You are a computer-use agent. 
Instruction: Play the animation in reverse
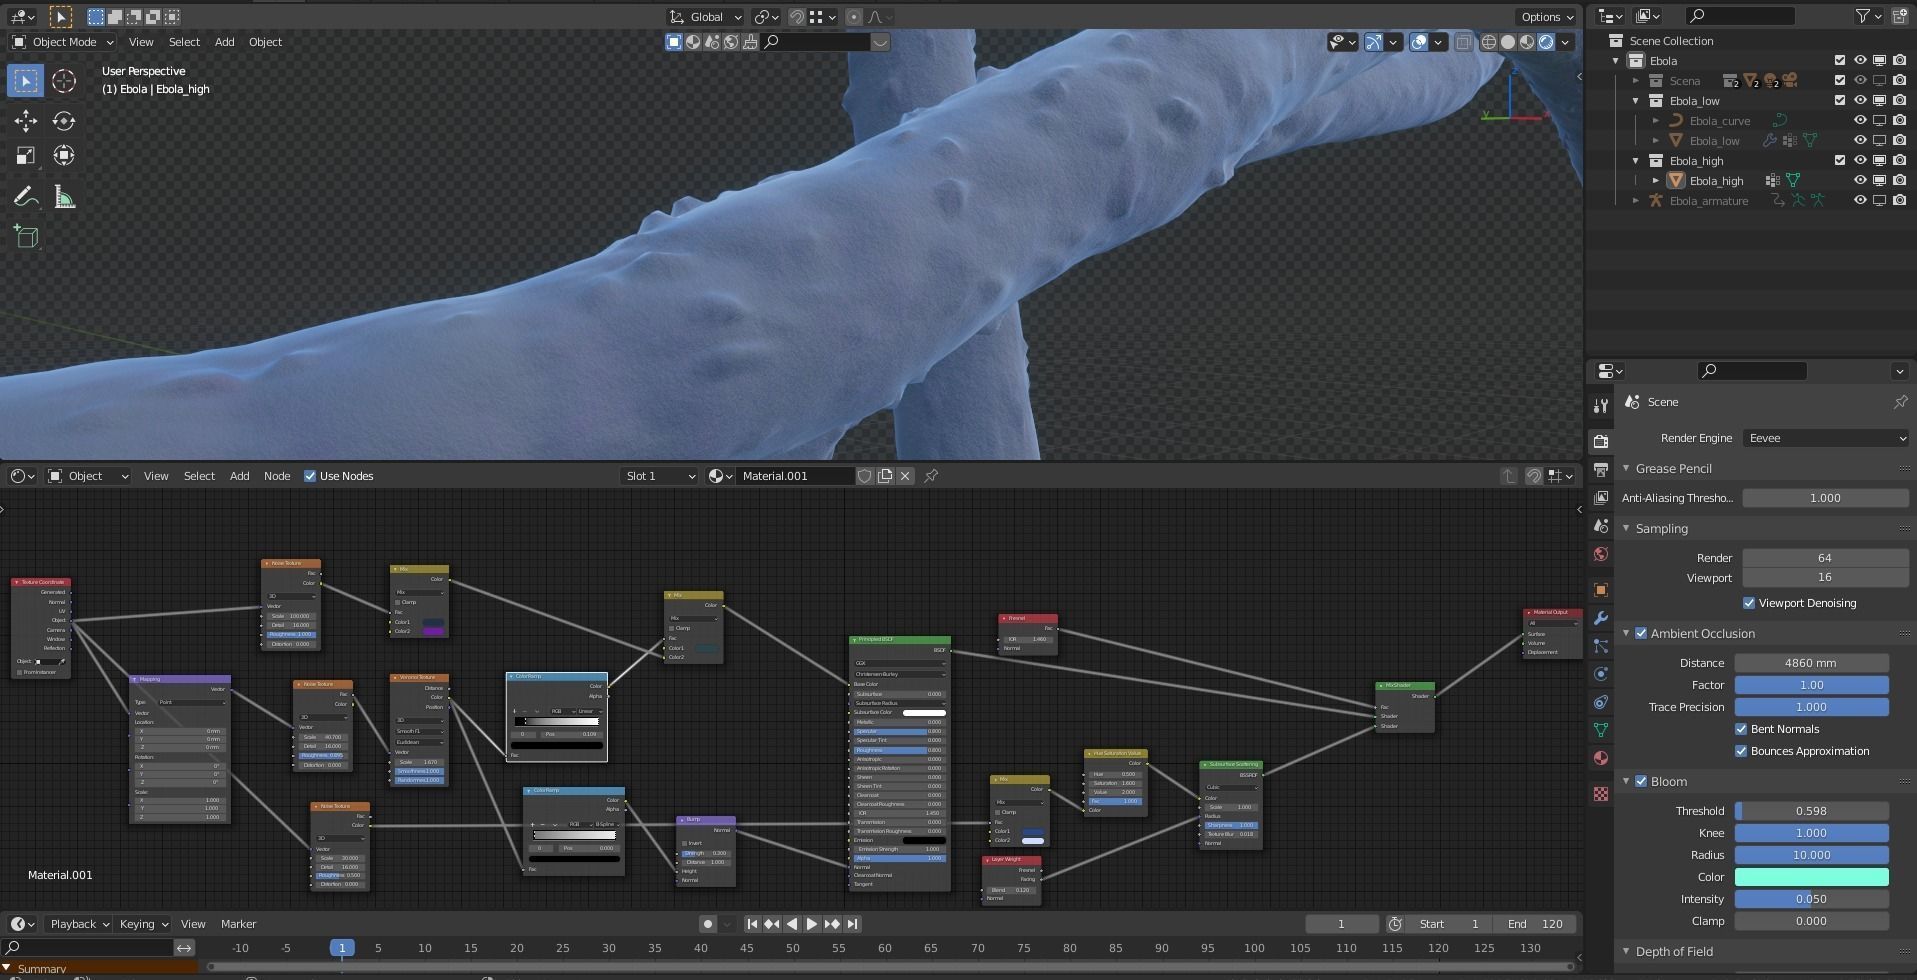[792, 924]
